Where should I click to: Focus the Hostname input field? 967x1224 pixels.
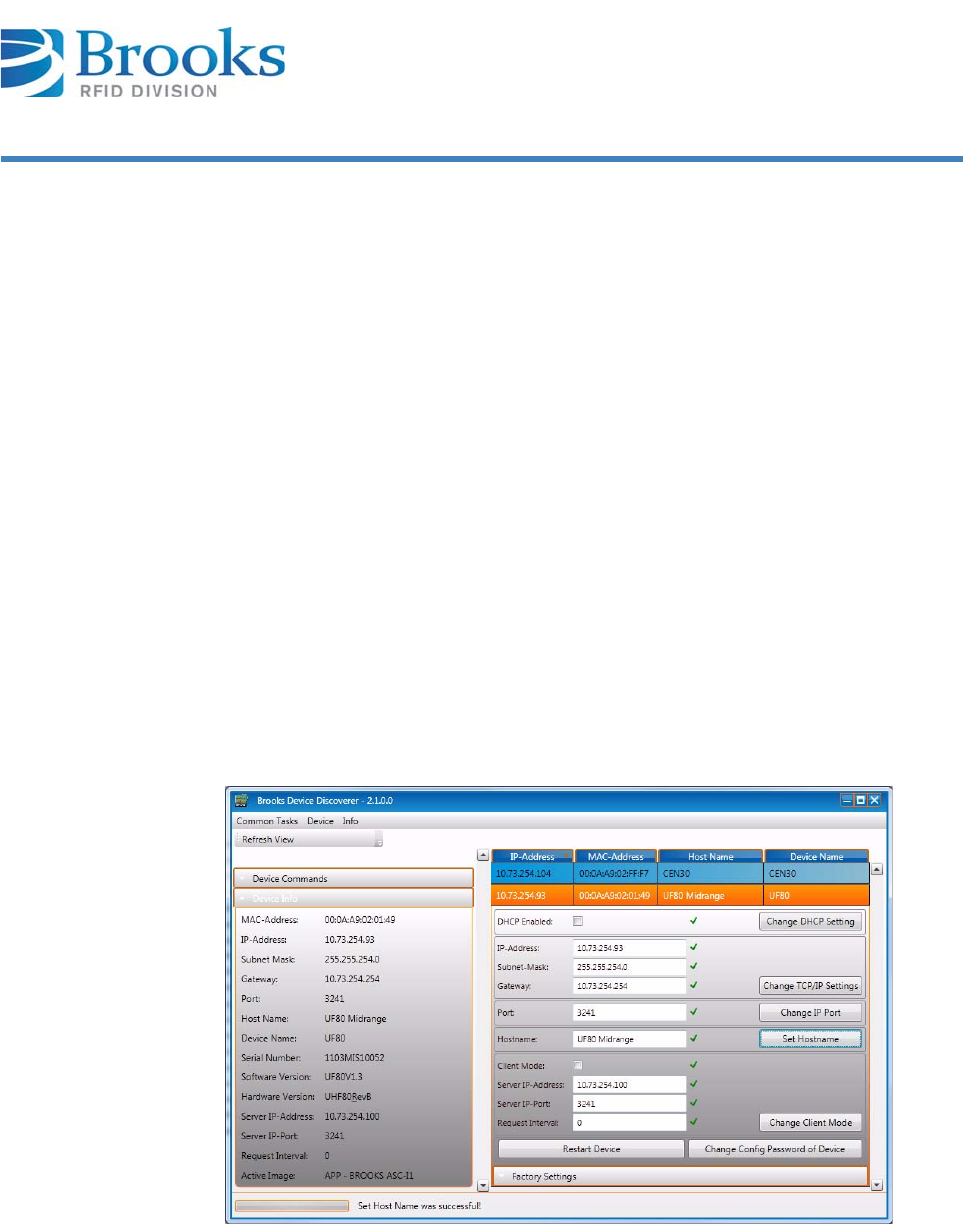tap(629, 1039)
